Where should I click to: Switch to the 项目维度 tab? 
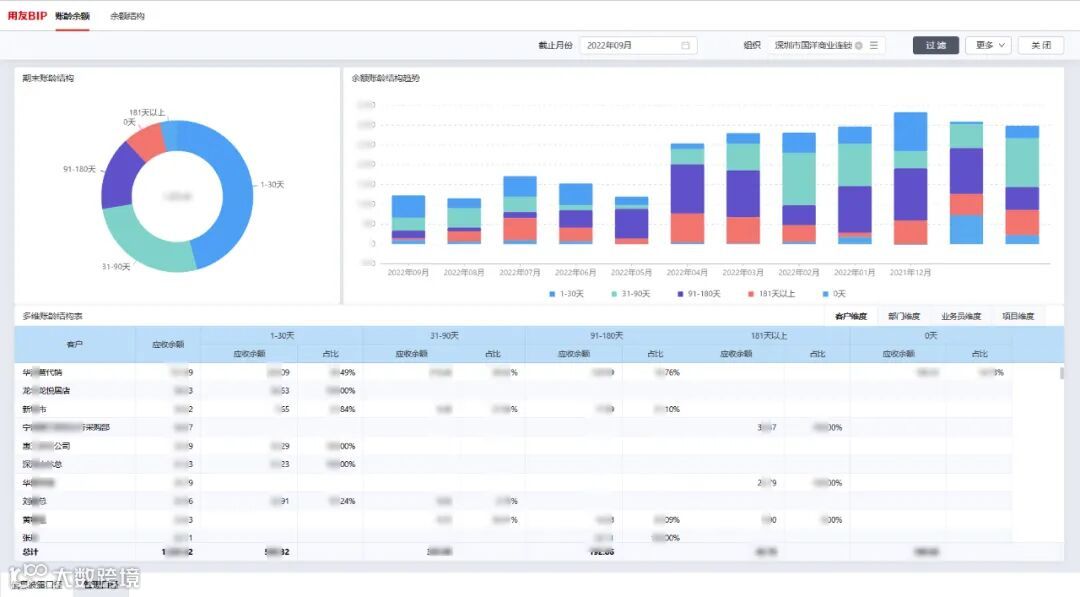click(x=1018, y=316)
